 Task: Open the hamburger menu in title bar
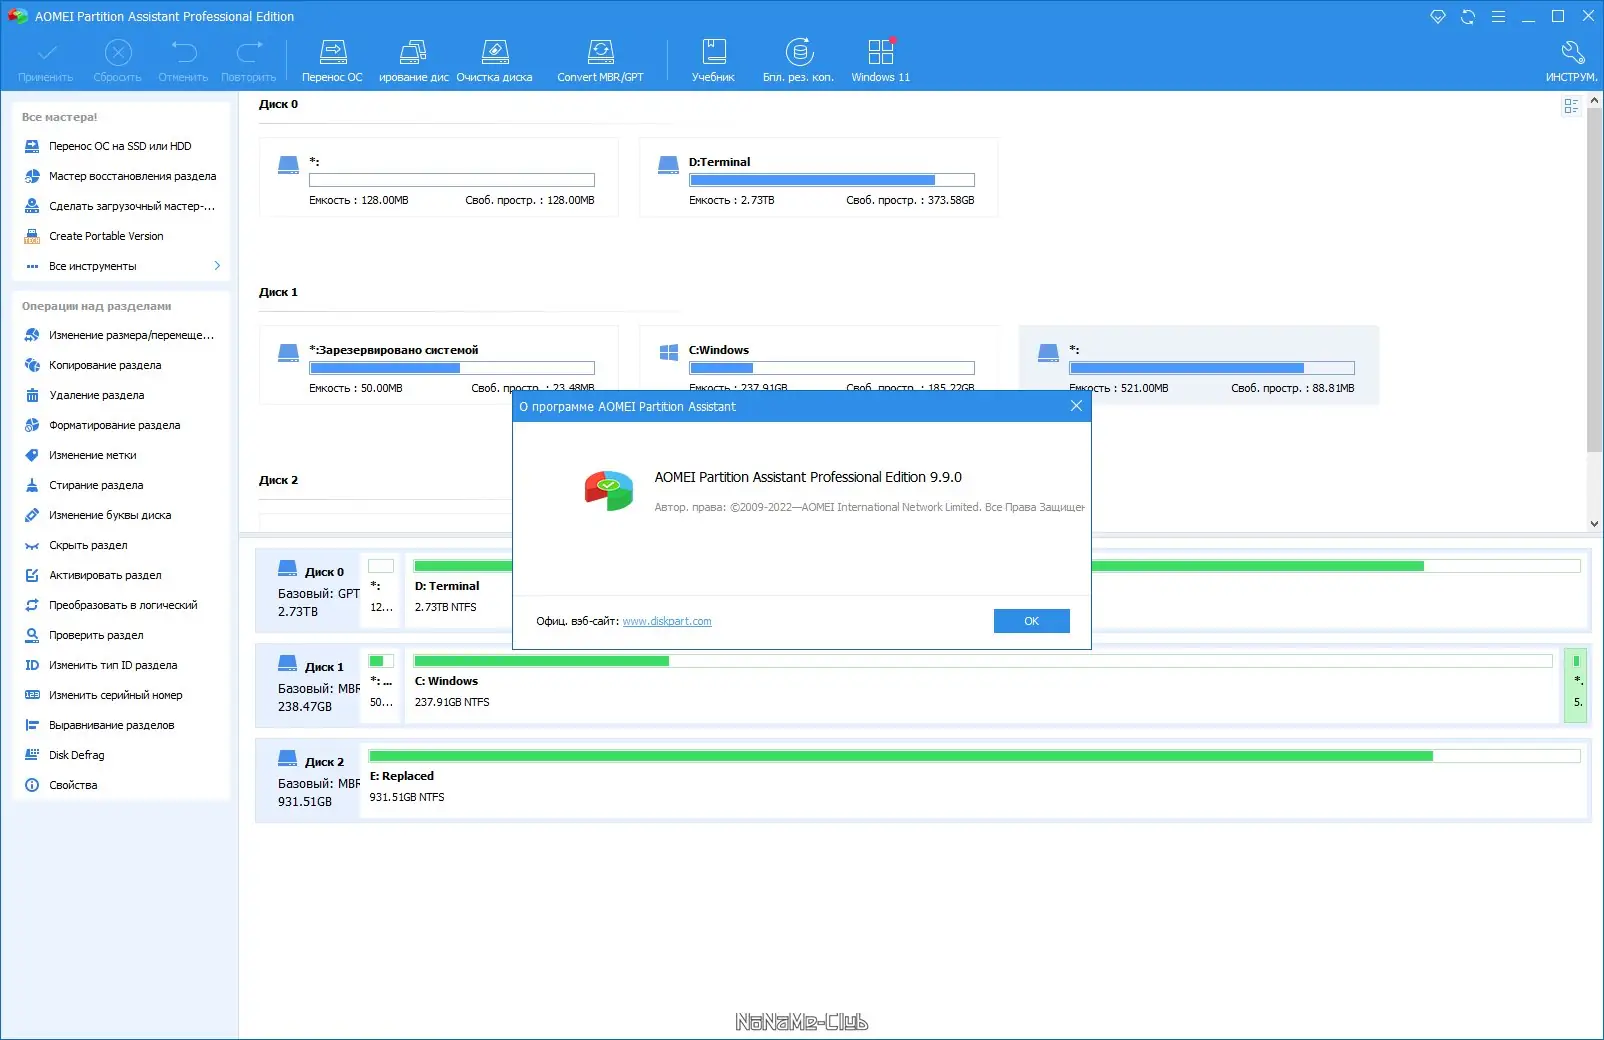(x=1498, y=17)
